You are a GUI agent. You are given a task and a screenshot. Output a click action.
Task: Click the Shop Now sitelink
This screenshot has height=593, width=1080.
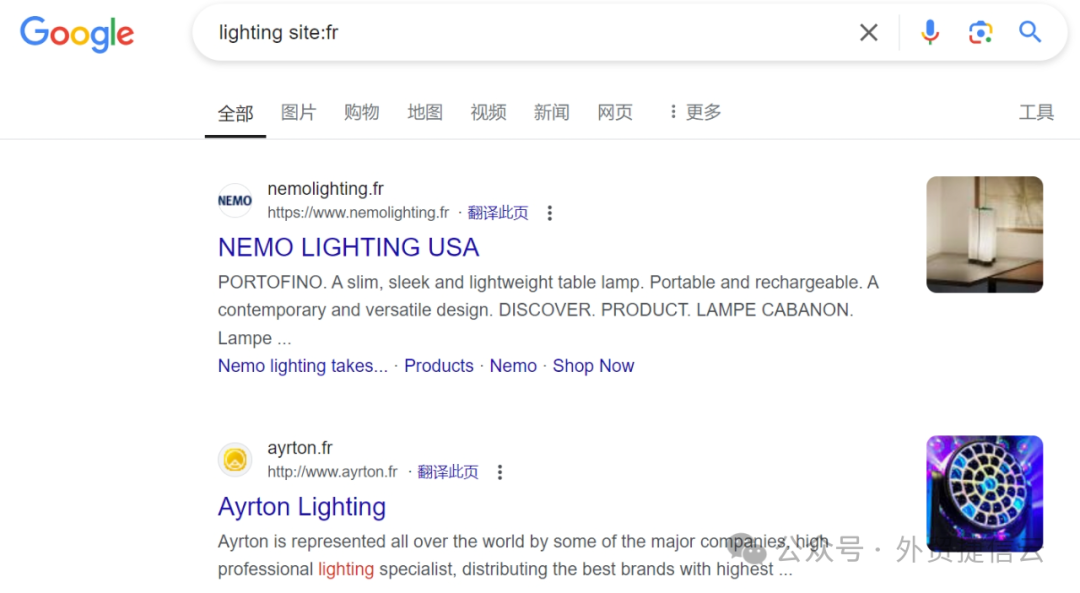(593, 366)
